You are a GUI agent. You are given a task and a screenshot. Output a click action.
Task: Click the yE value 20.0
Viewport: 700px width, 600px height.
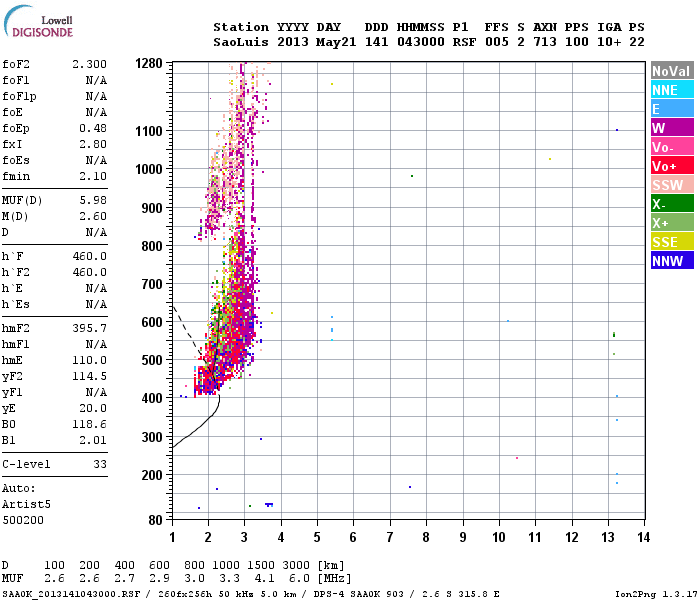tap(93, 408)
